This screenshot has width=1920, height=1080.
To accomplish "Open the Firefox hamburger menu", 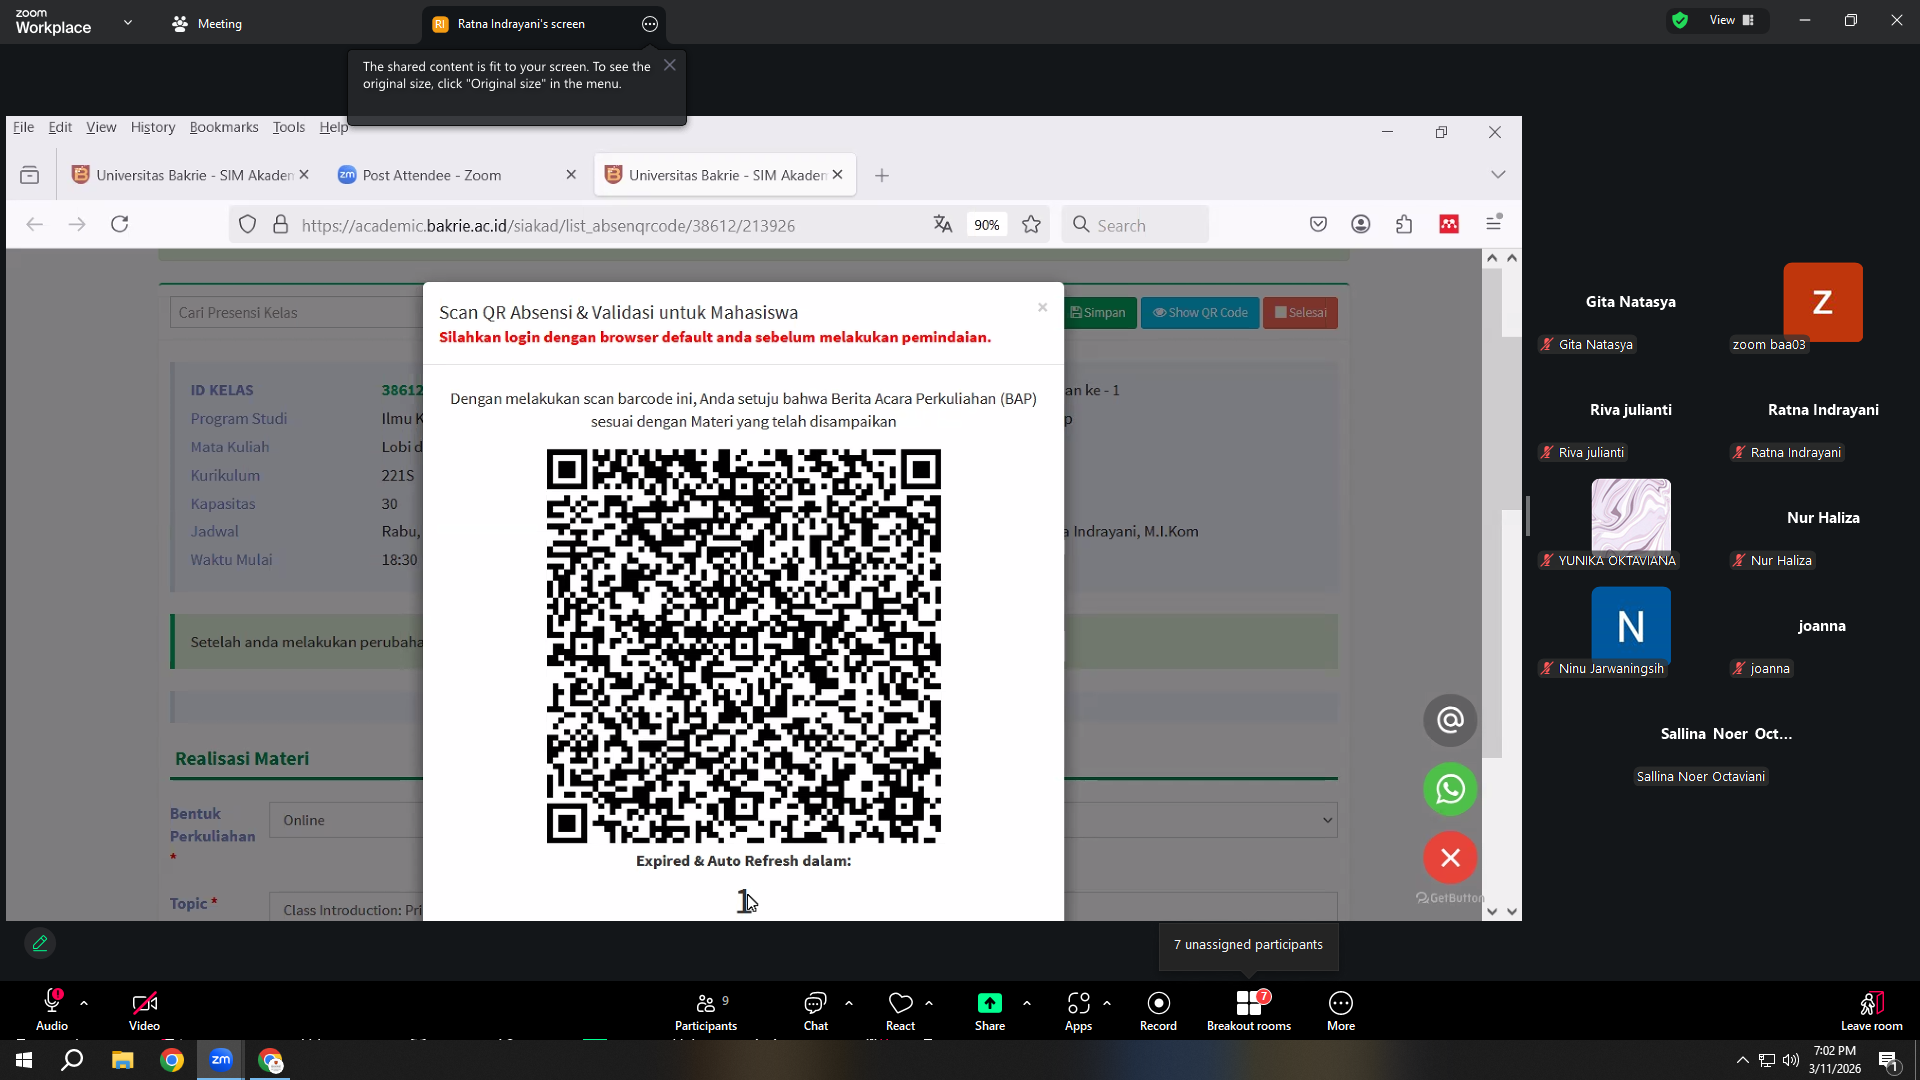I will (x=1494, y=224).
